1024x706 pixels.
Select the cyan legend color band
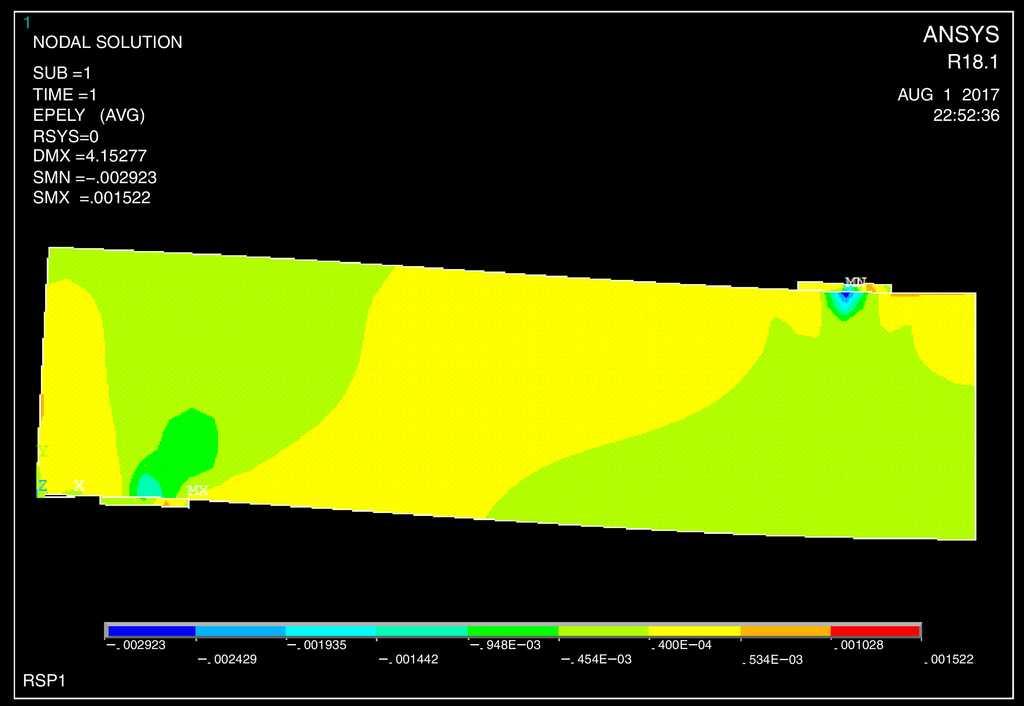[x=331, y=631]
